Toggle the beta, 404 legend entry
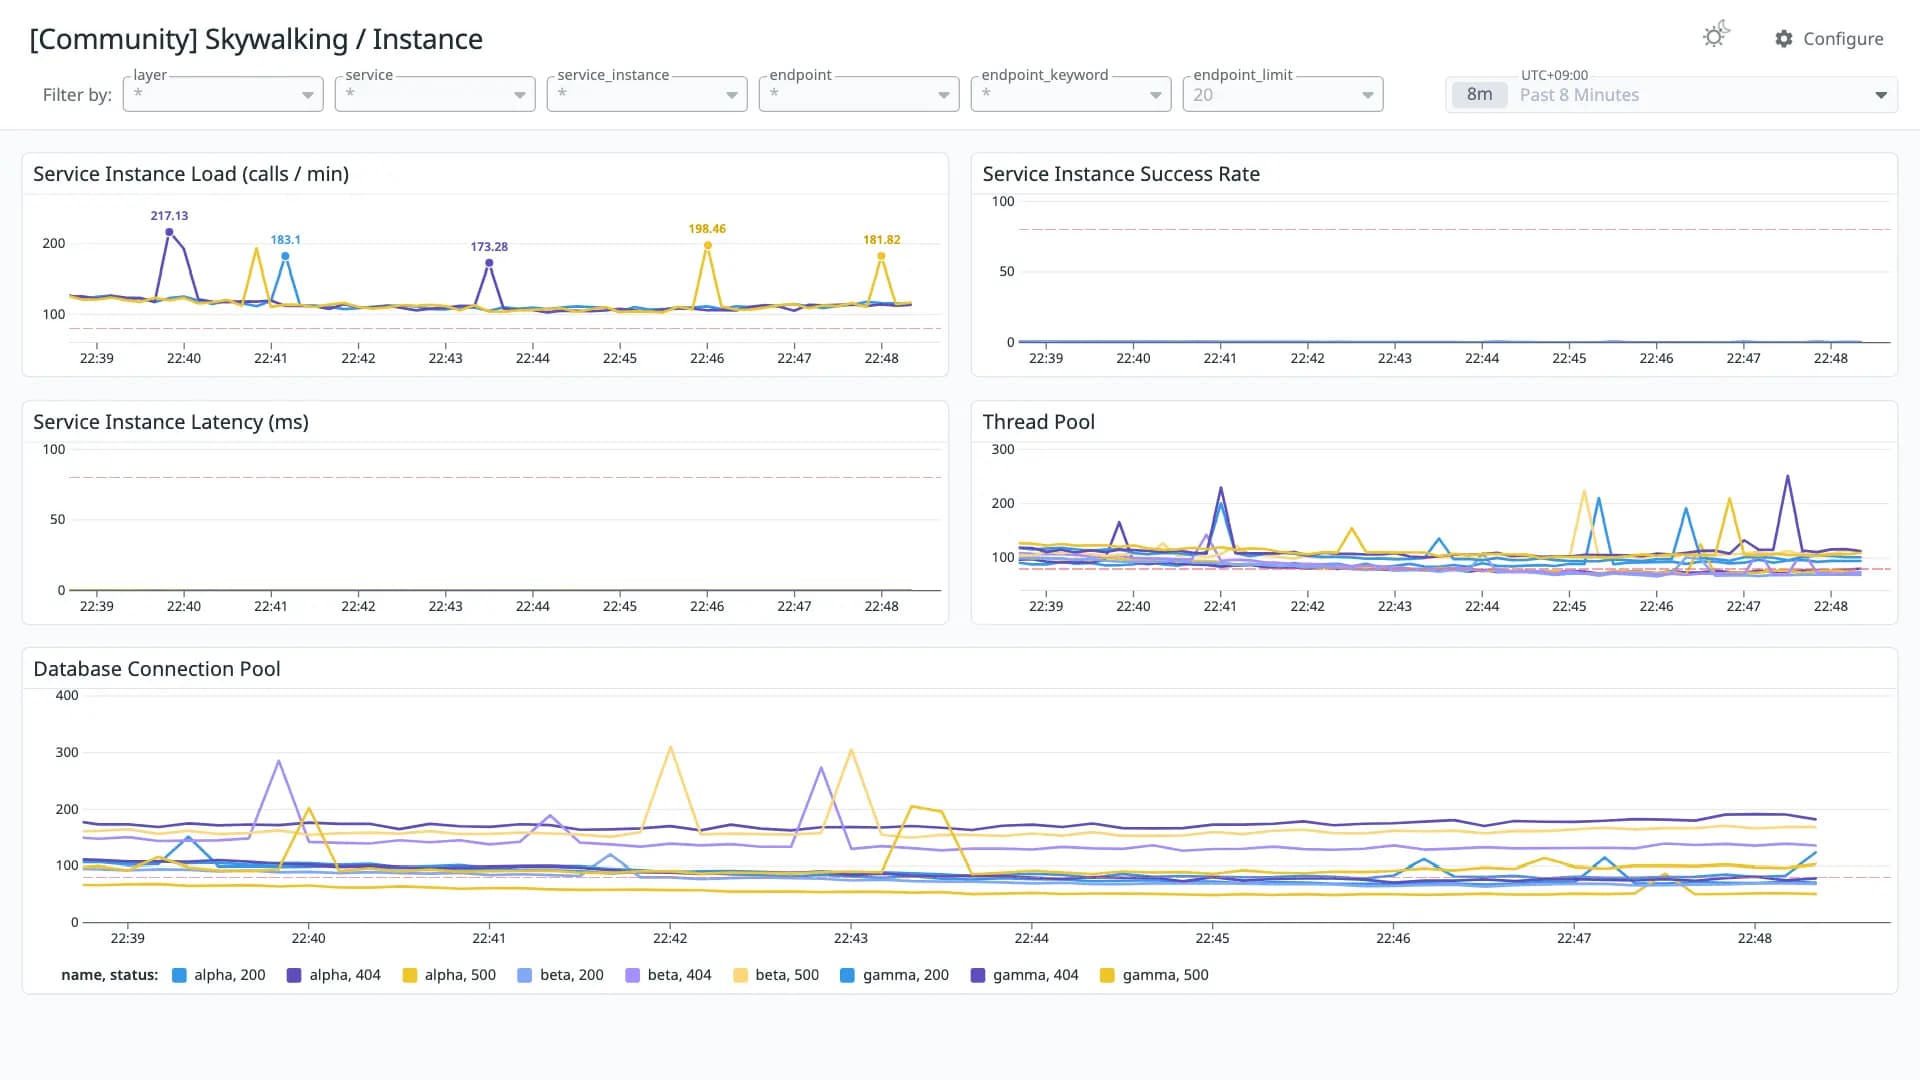Screen dimensions: 1920x1080 [x=668, y=975]
